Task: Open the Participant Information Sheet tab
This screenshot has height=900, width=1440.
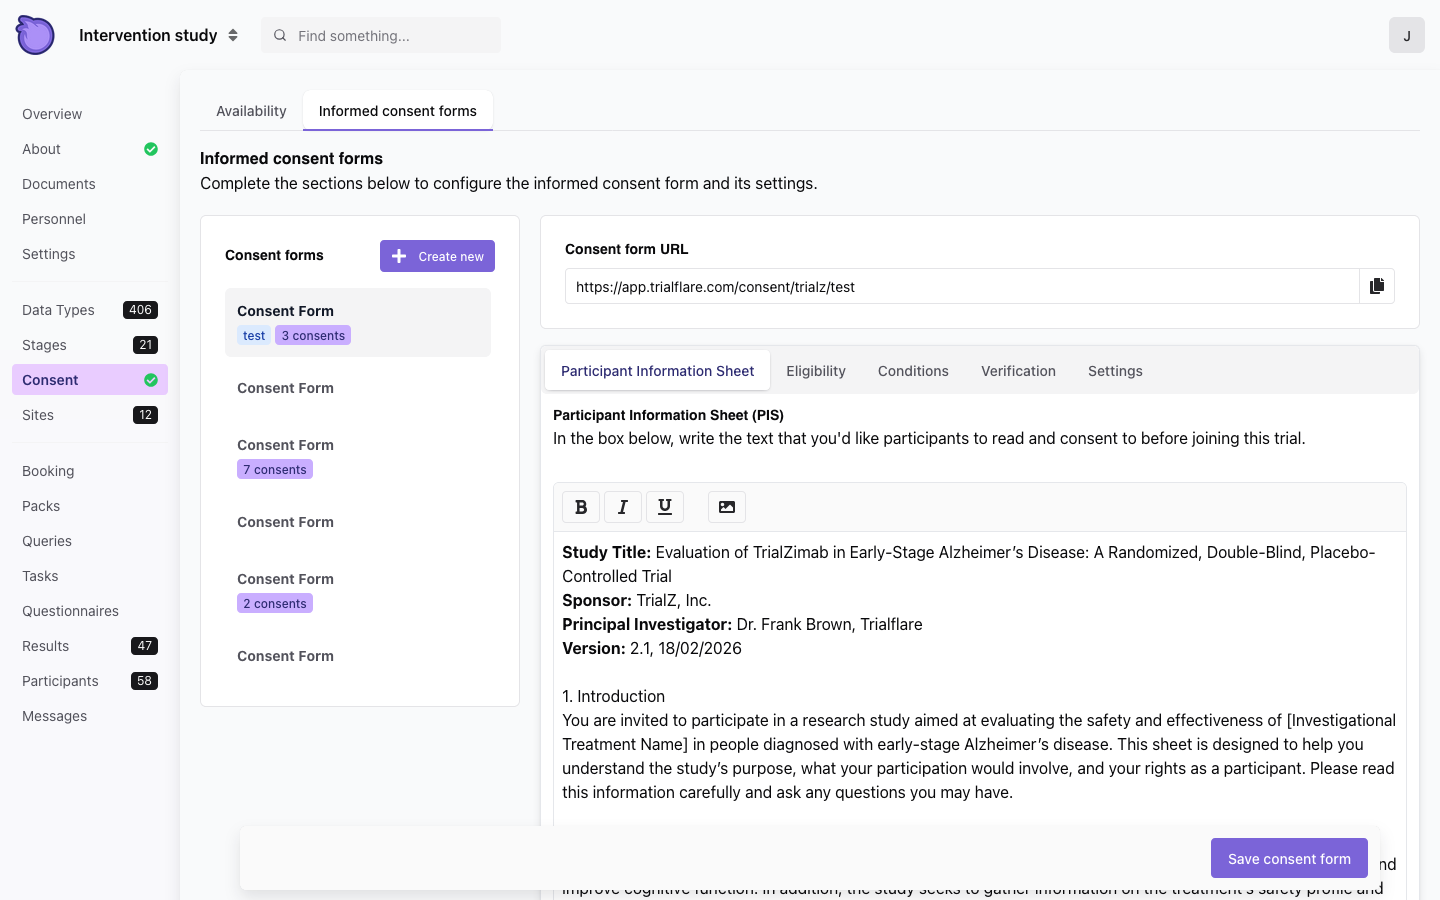Action: point(657,371)
